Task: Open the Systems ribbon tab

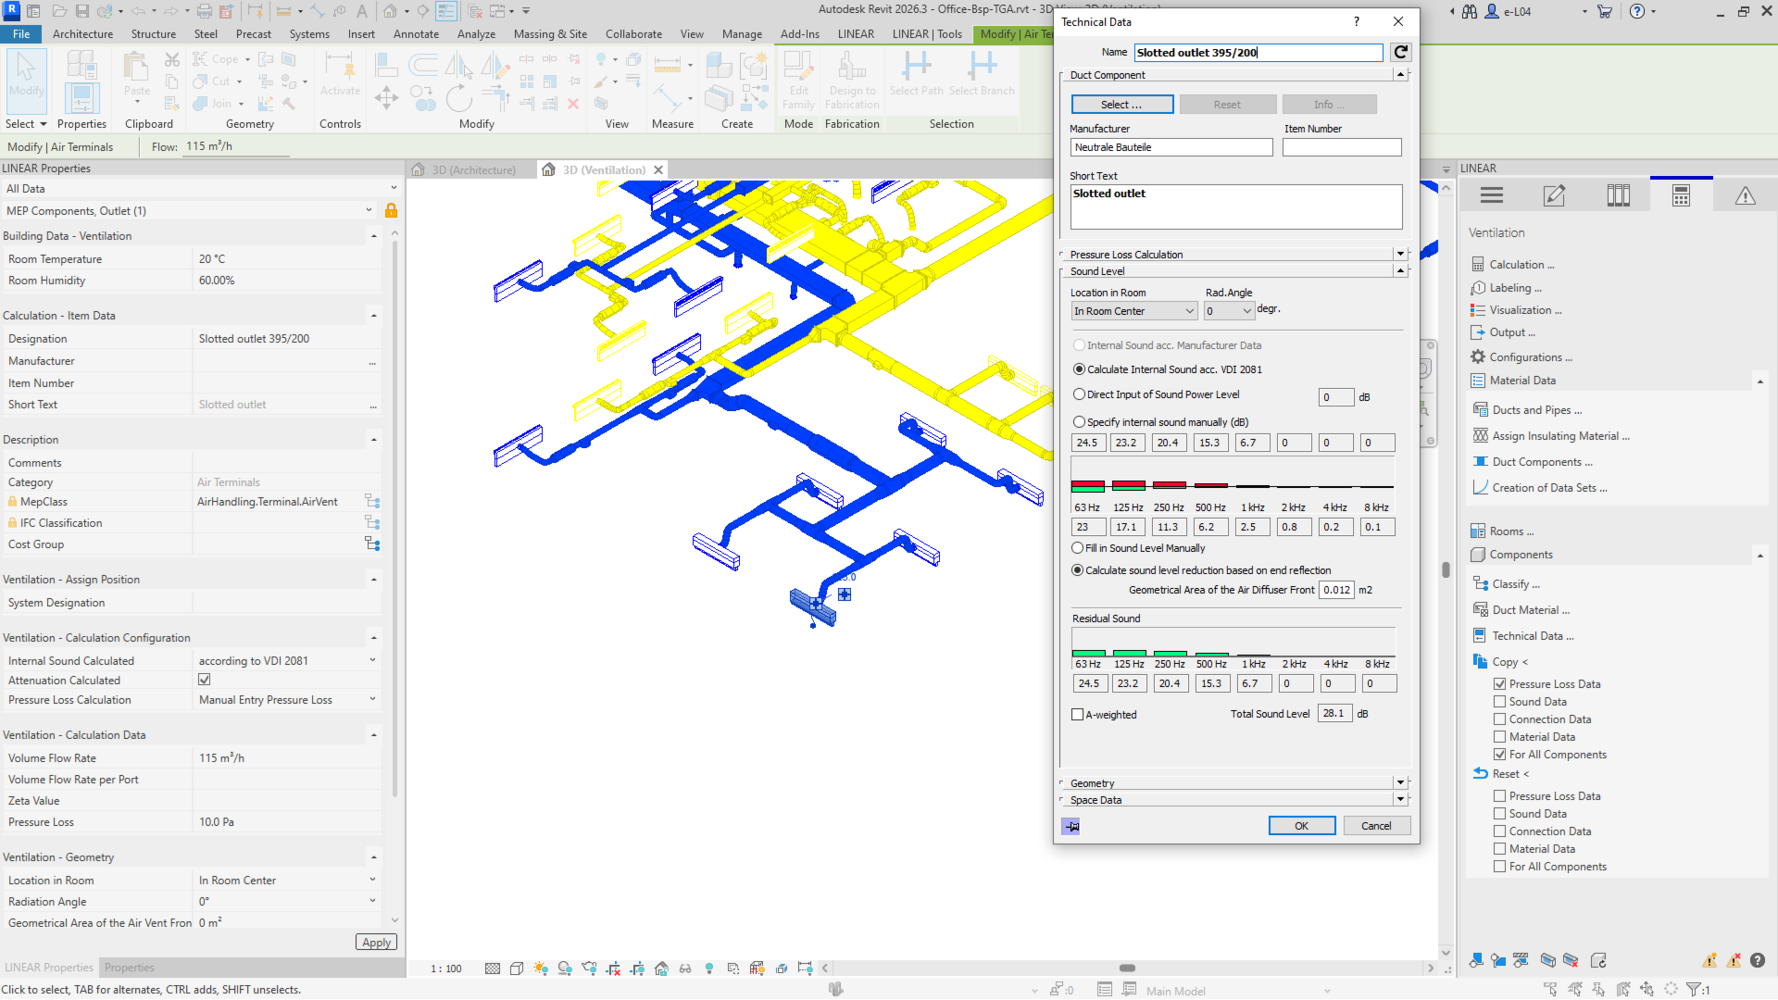Action: coord(309,34)
